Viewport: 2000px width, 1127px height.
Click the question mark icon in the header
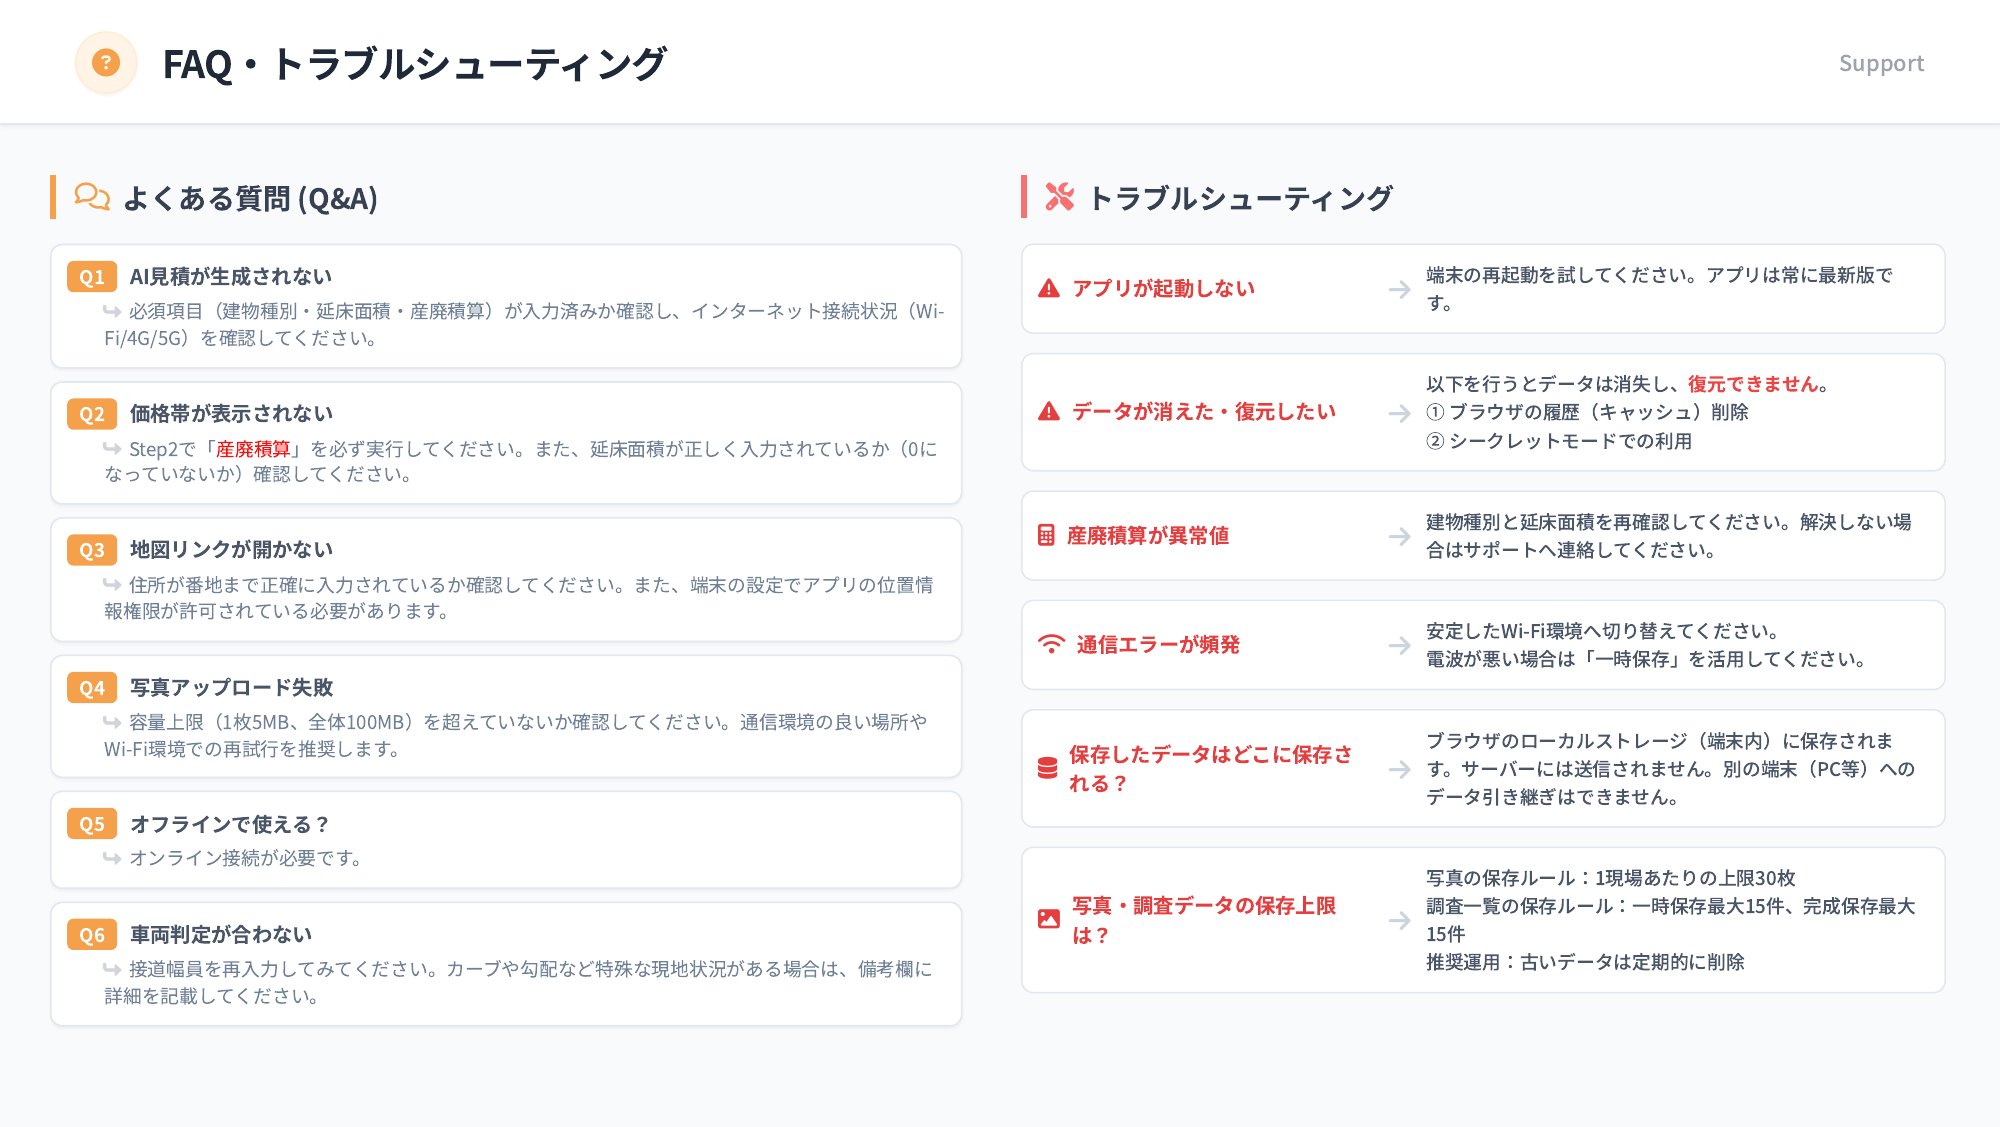tap(106, 61)
